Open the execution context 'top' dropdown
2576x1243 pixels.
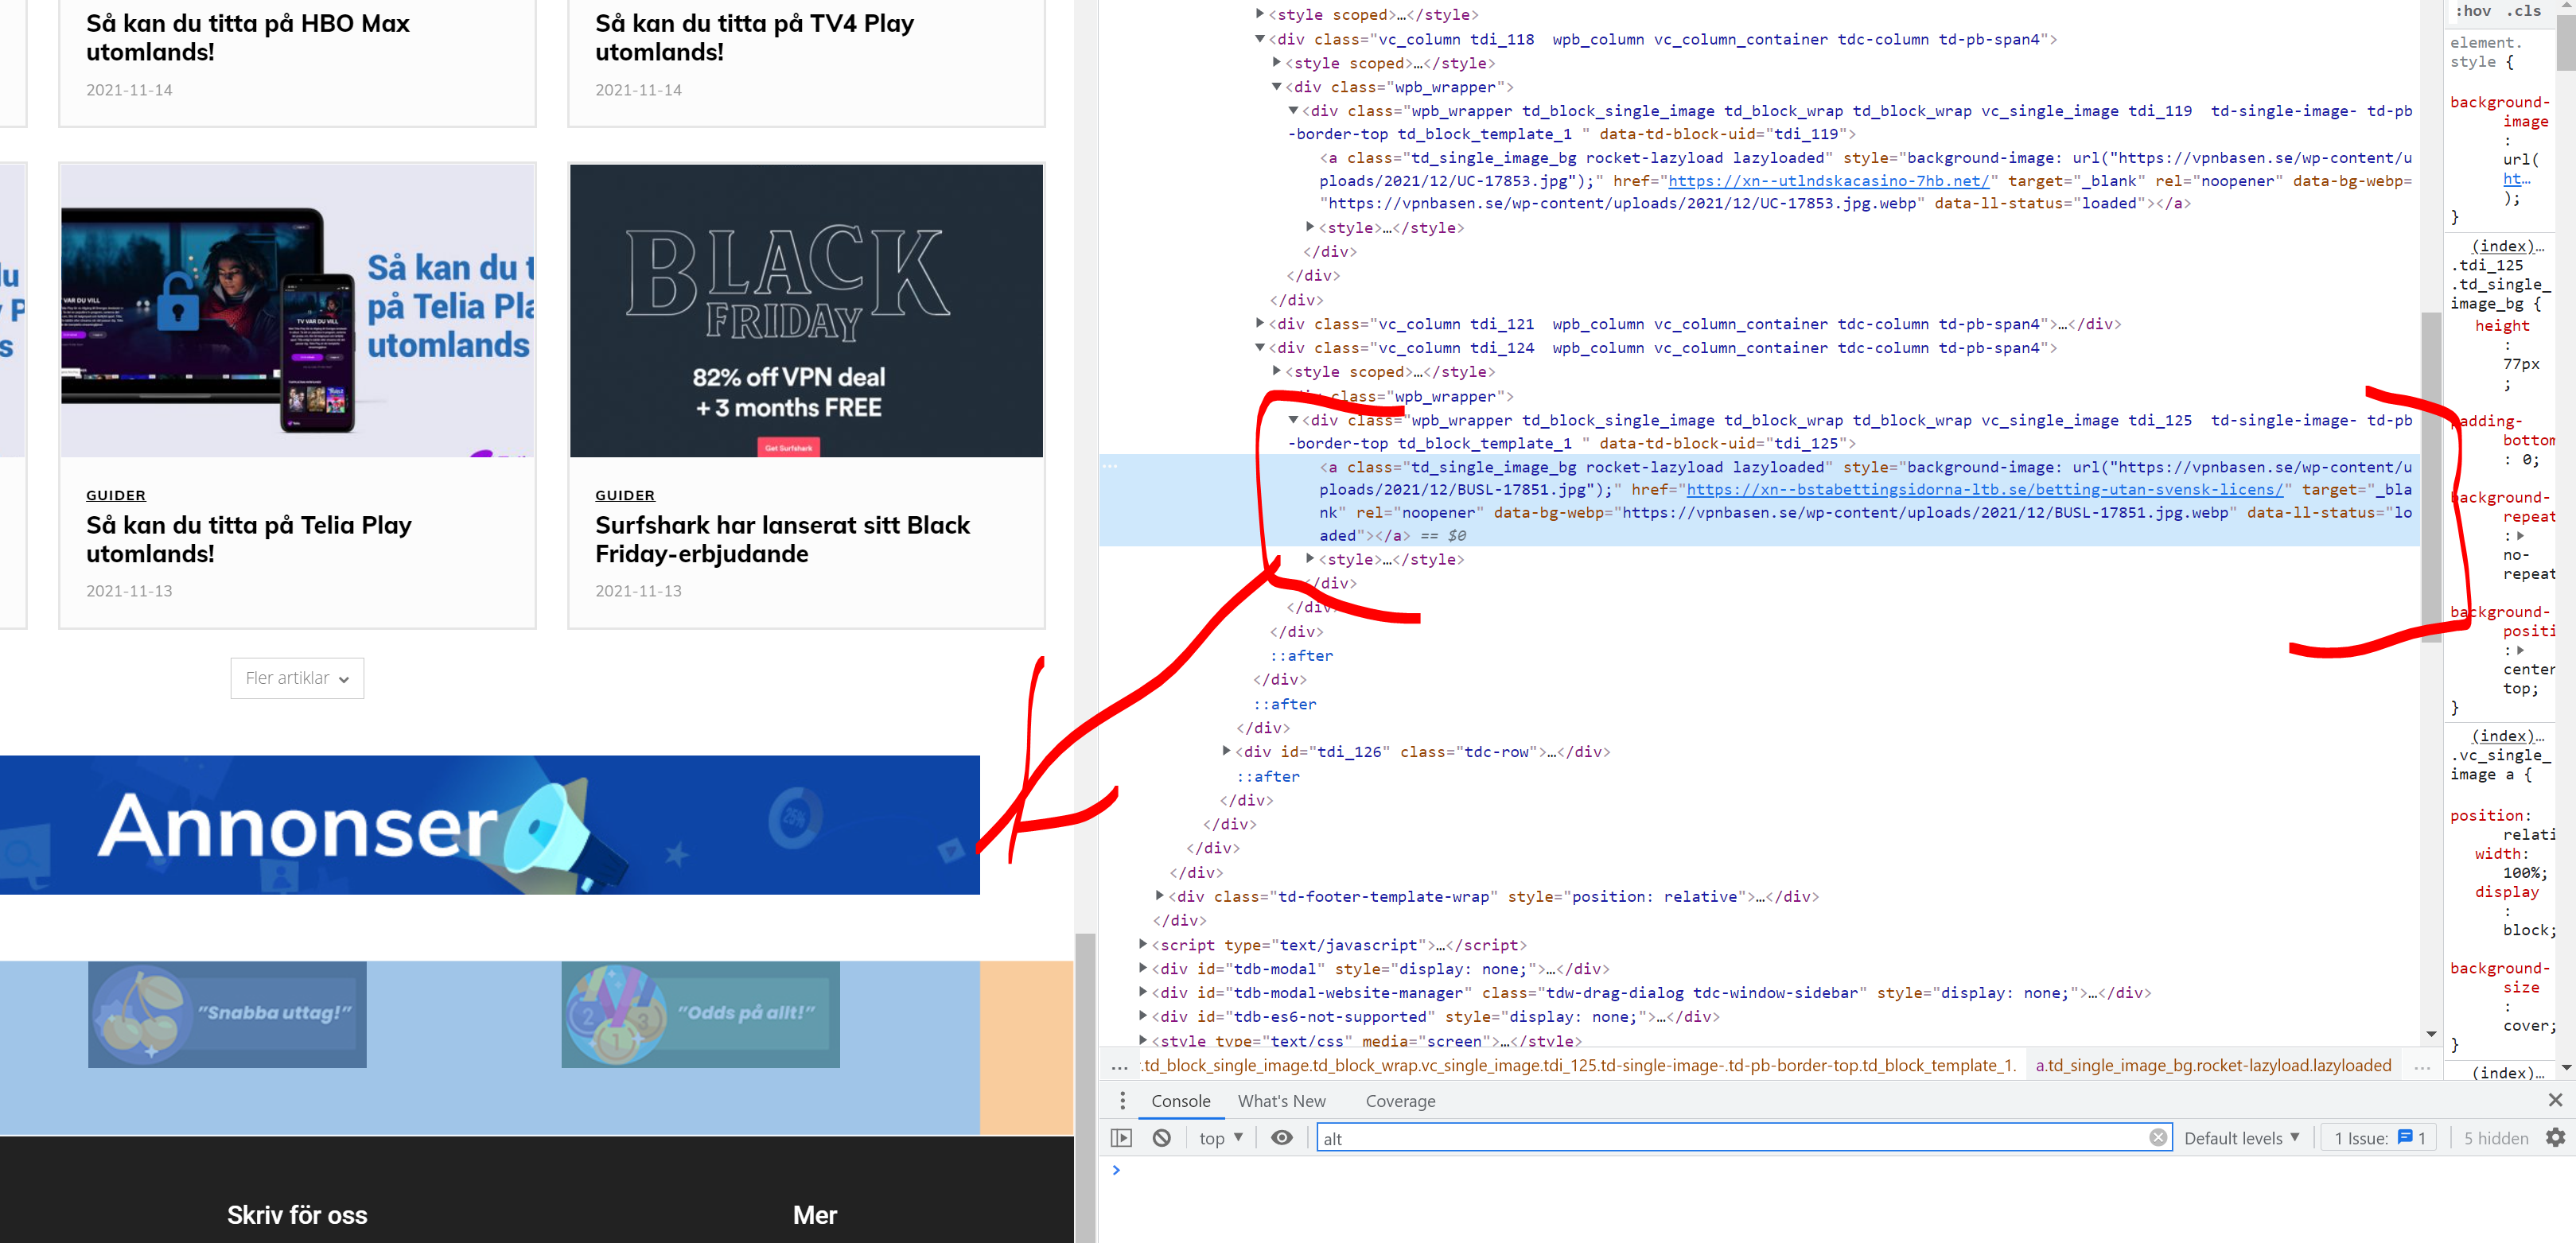[x=1220, y=1138]
